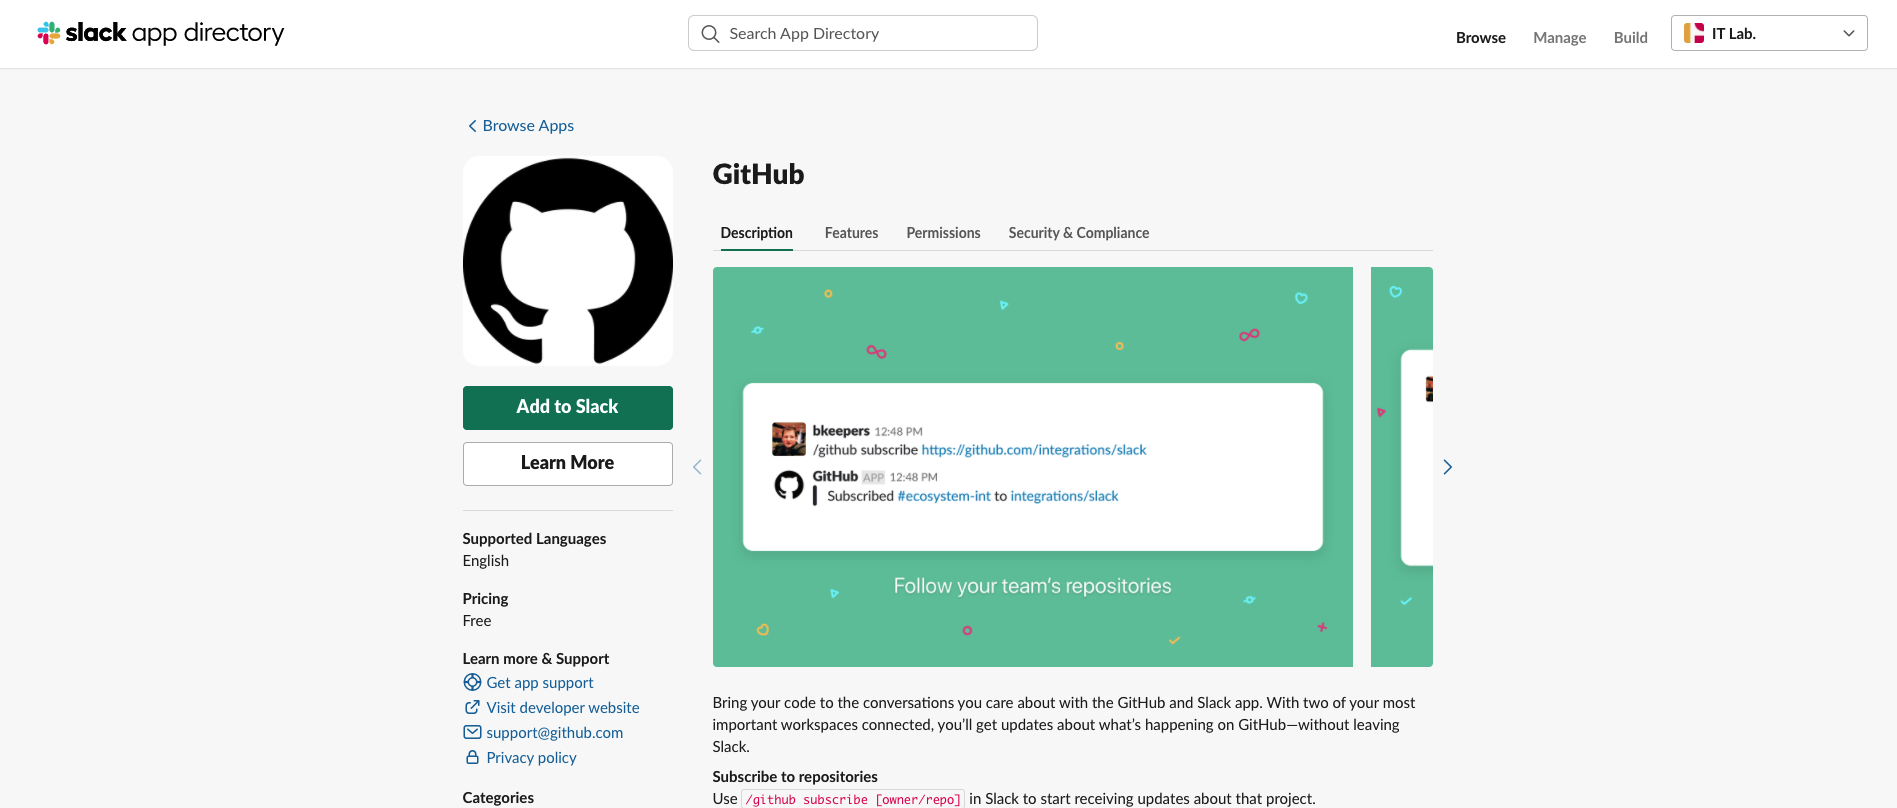This screenshot has height=808, width=1897.
Task: Open the Build menu item
Action: coord(1630,37)
